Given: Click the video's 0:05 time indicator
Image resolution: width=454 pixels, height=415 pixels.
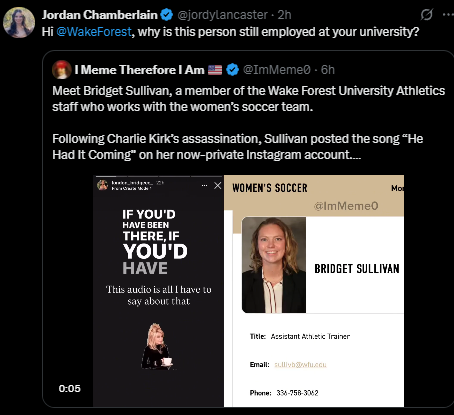Looking at the screenshot, I should (x=70, y=388).
